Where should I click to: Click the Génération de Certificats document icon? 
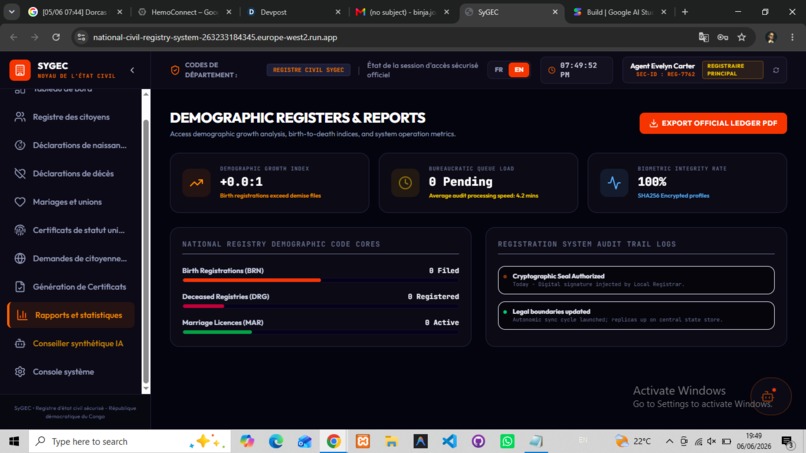coord(20,286)
